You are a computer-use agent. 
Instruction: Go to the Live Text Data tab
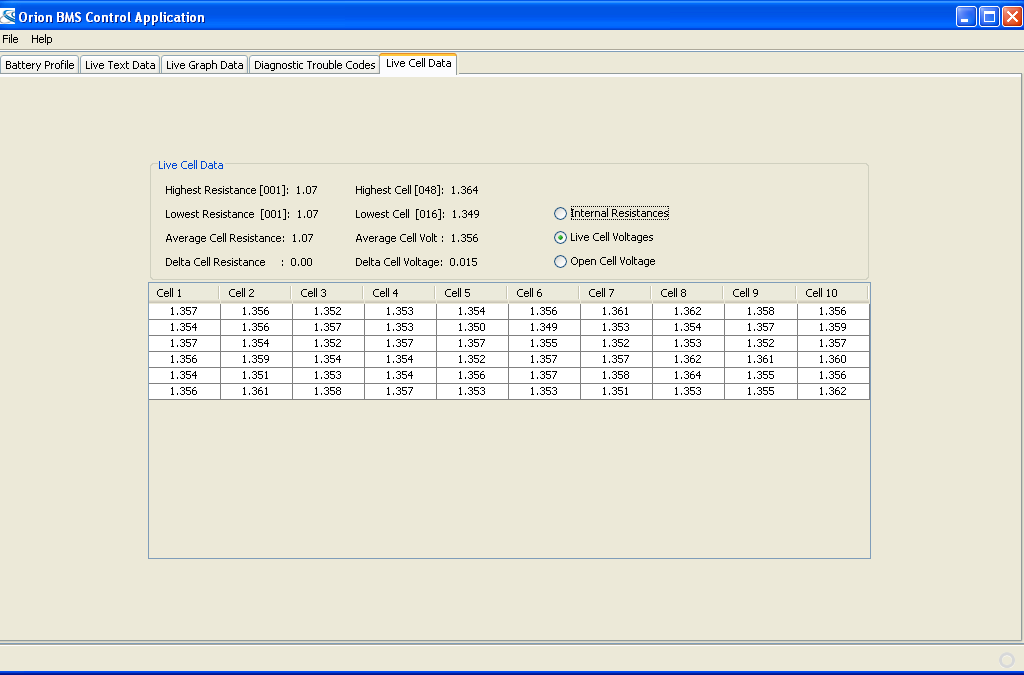[120, 65]
